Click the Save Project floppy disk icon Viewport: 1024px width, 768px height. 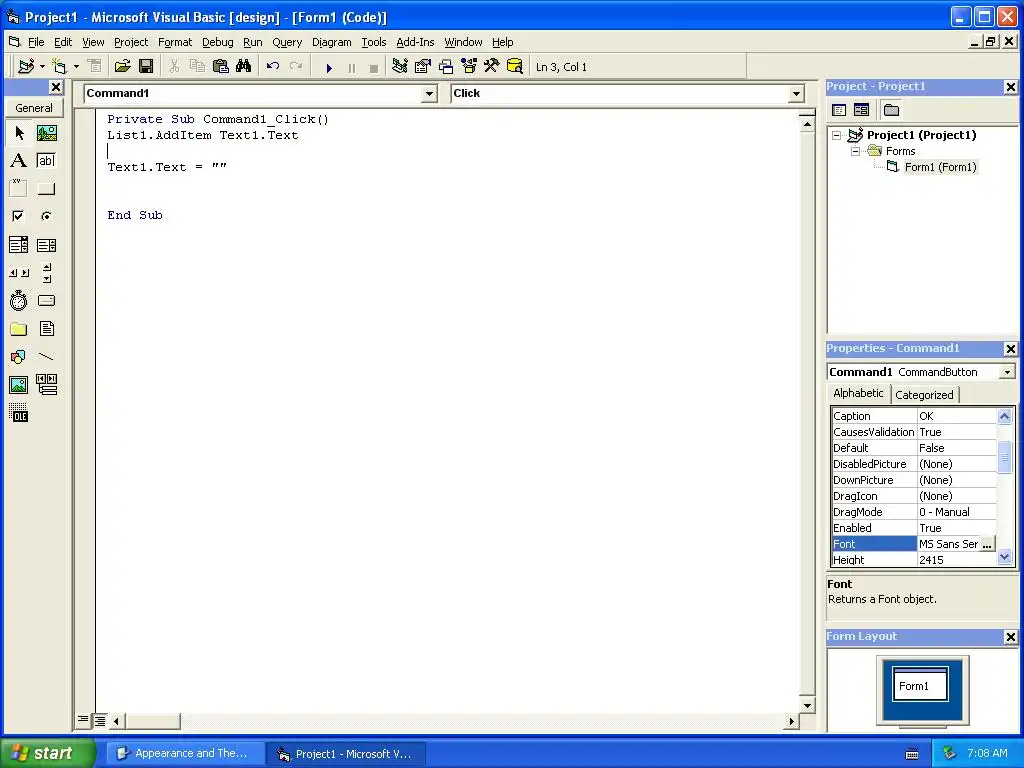(146, 67)
